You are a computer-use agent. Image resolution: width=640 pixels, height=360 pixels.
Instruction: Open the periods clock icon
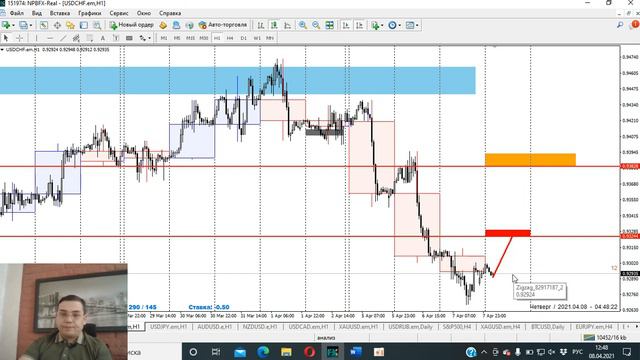pos(392,25)
